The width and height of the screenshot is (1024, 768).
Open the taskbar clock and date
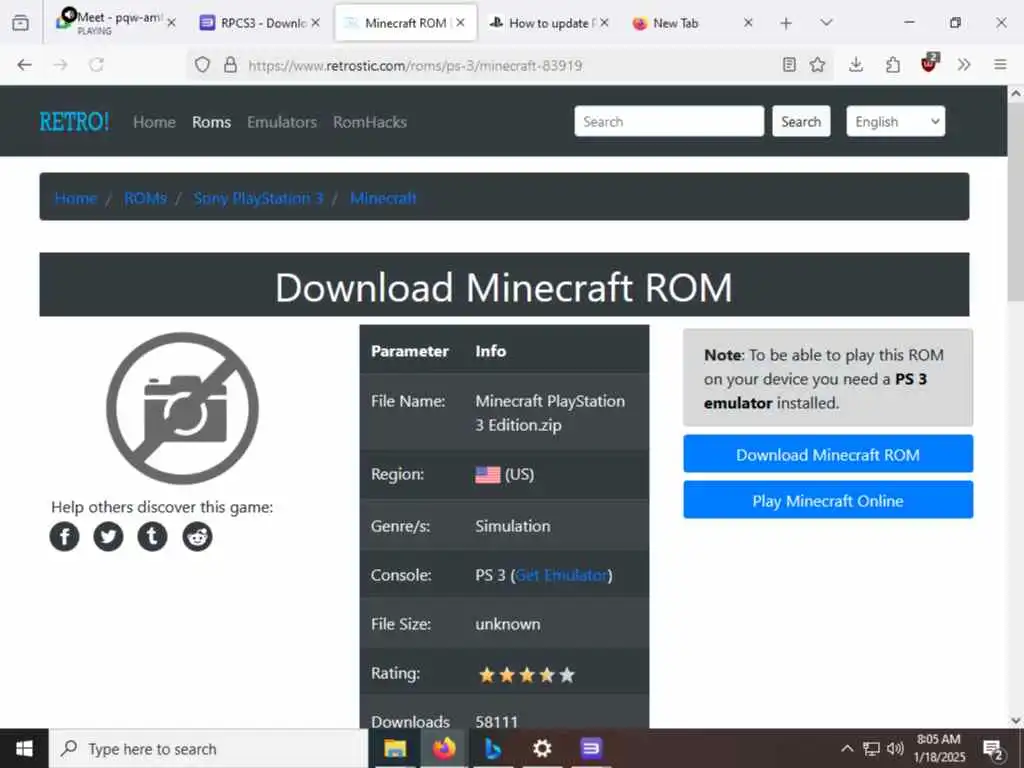pos(939,748)
